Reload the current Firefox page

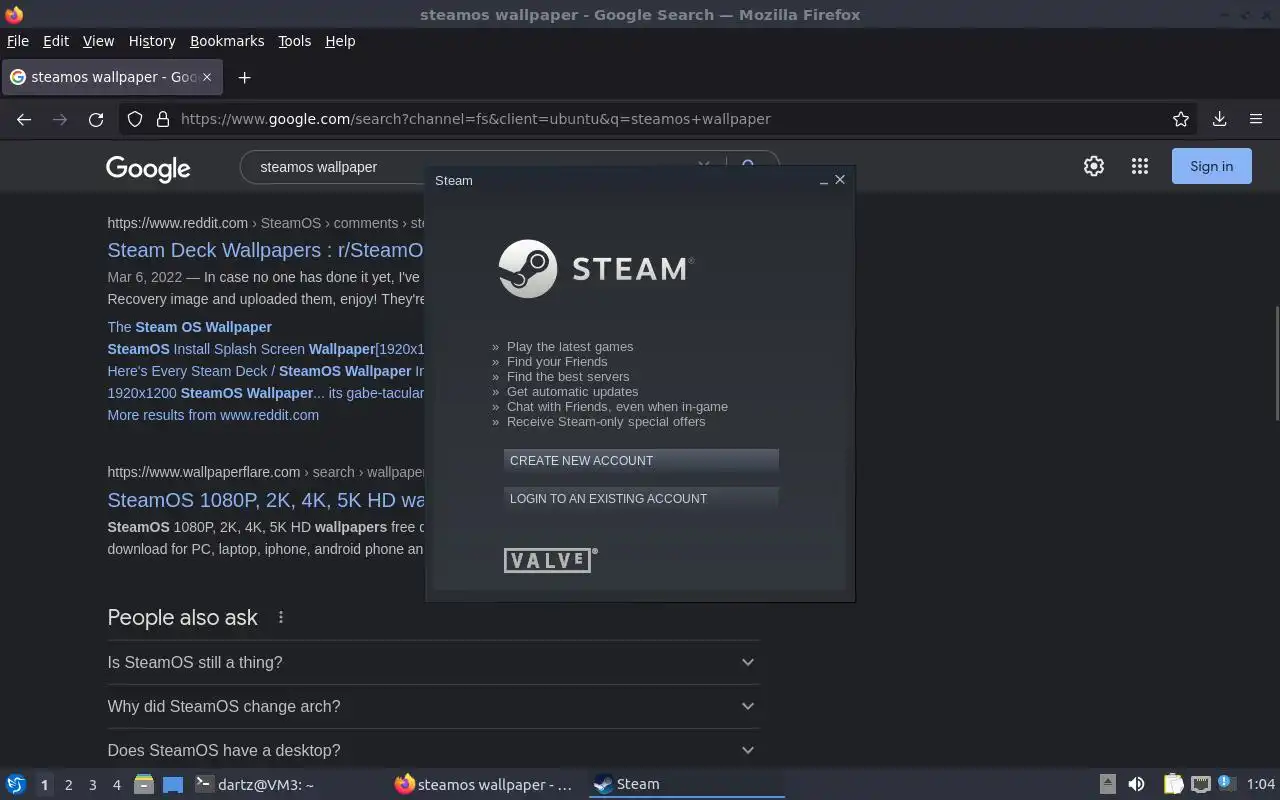click(96, 119)
